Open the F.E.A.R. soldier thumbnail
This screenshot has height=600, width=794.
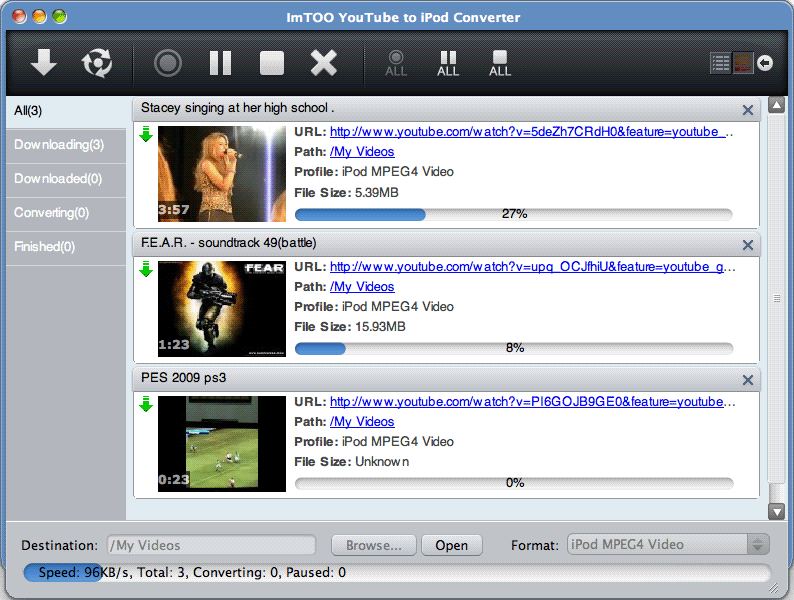click(222, 309)
